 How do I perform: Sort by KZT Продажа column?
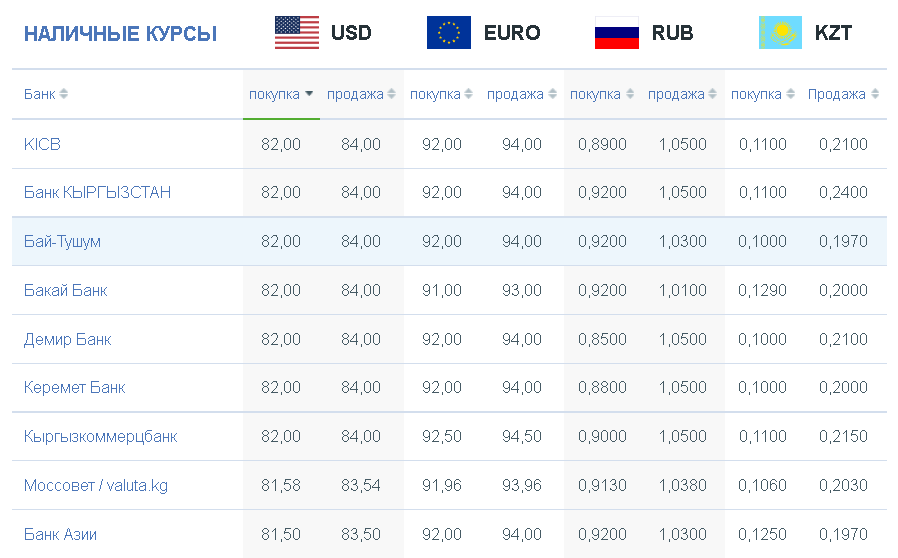pos(843,95)
